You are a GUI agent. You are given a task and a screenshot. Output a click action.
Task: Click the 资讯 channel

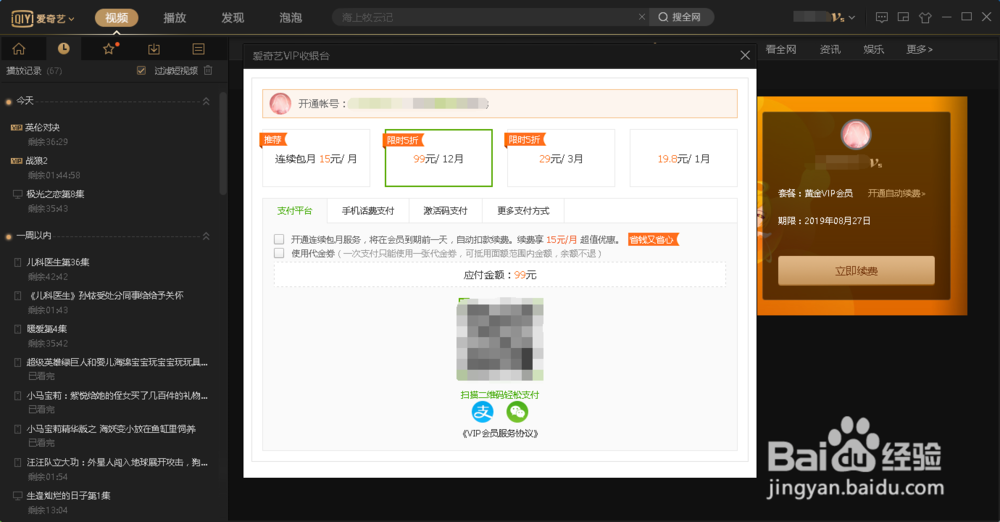click(830, 49)
